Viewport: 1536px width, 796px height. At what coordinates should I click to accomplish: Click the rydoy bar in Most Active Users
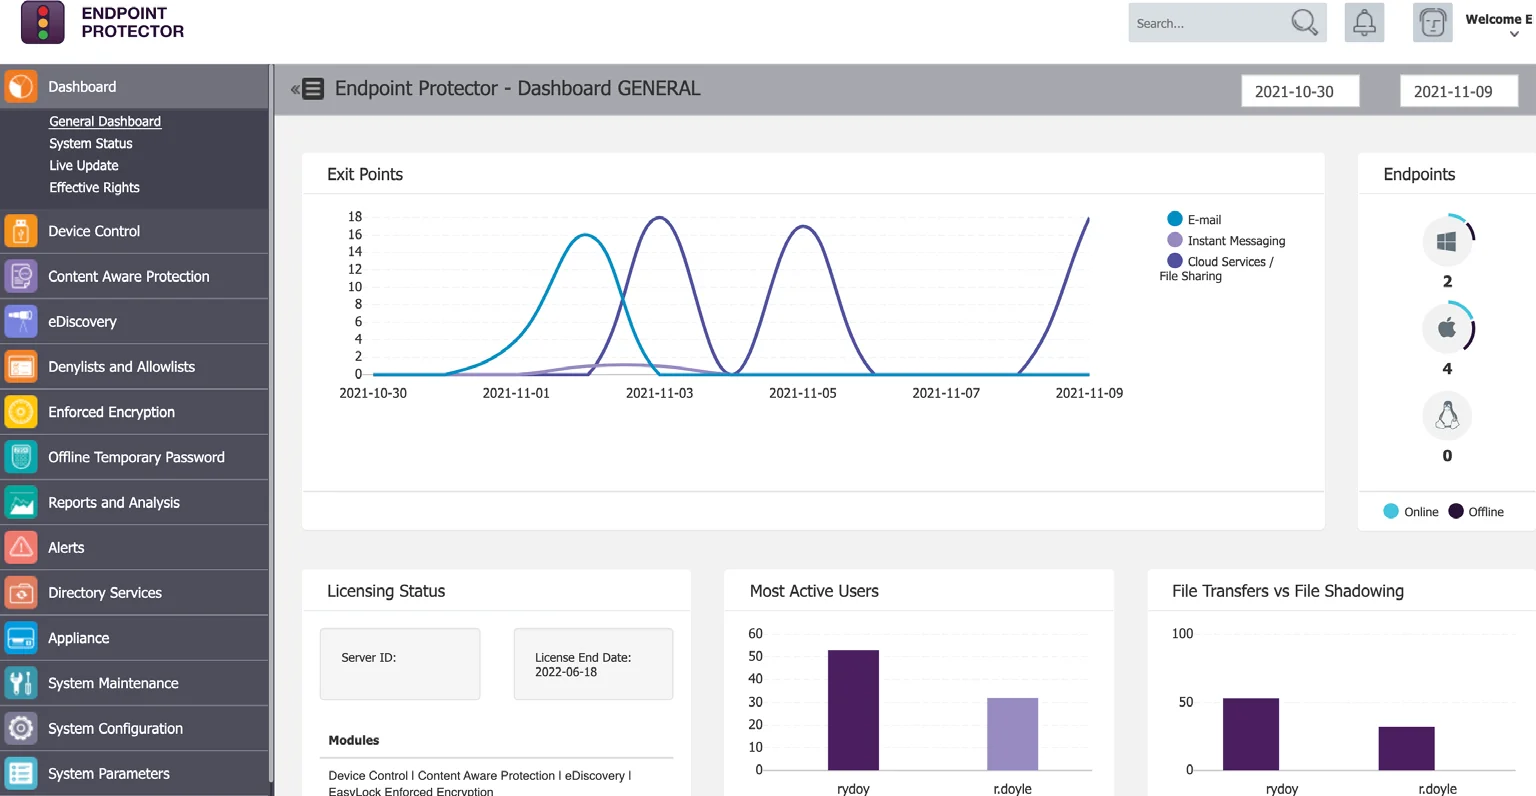[x=853, y=710]
